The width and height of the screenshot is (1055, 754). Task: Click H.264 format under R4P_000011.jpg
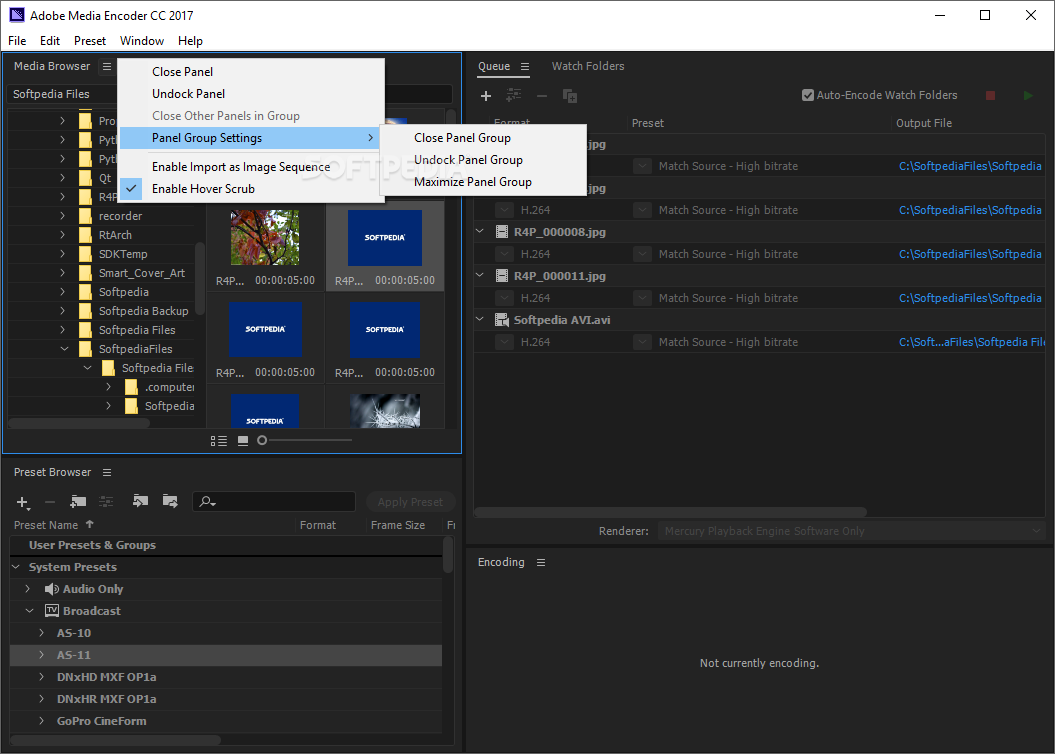point(535,298)
